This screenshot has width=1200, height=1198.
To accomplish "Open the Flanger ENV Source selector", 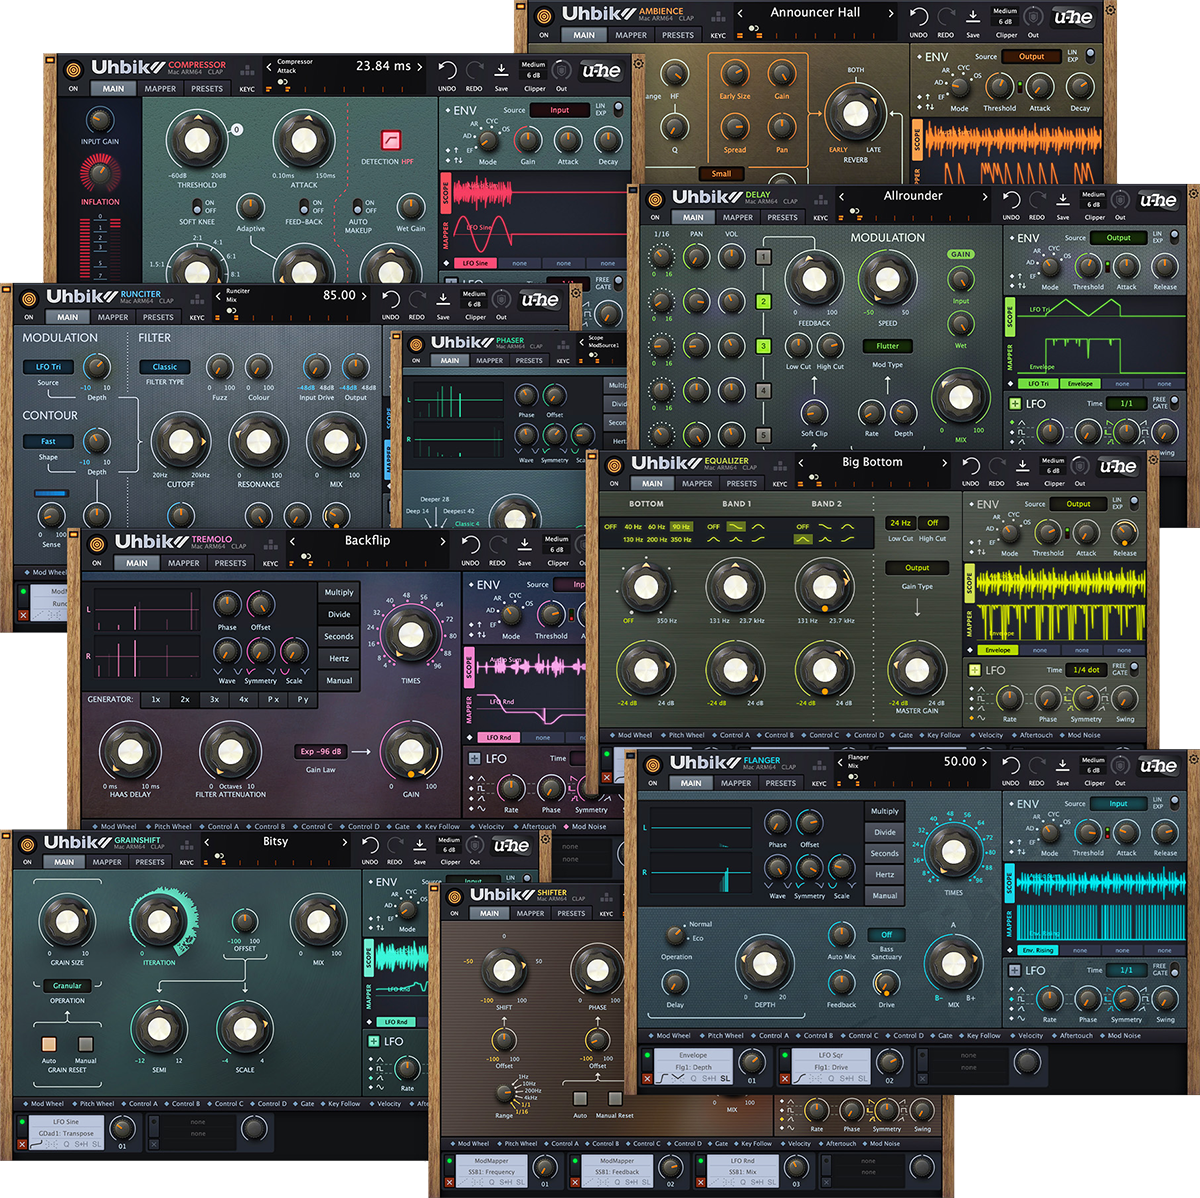I will [1118, 803].
